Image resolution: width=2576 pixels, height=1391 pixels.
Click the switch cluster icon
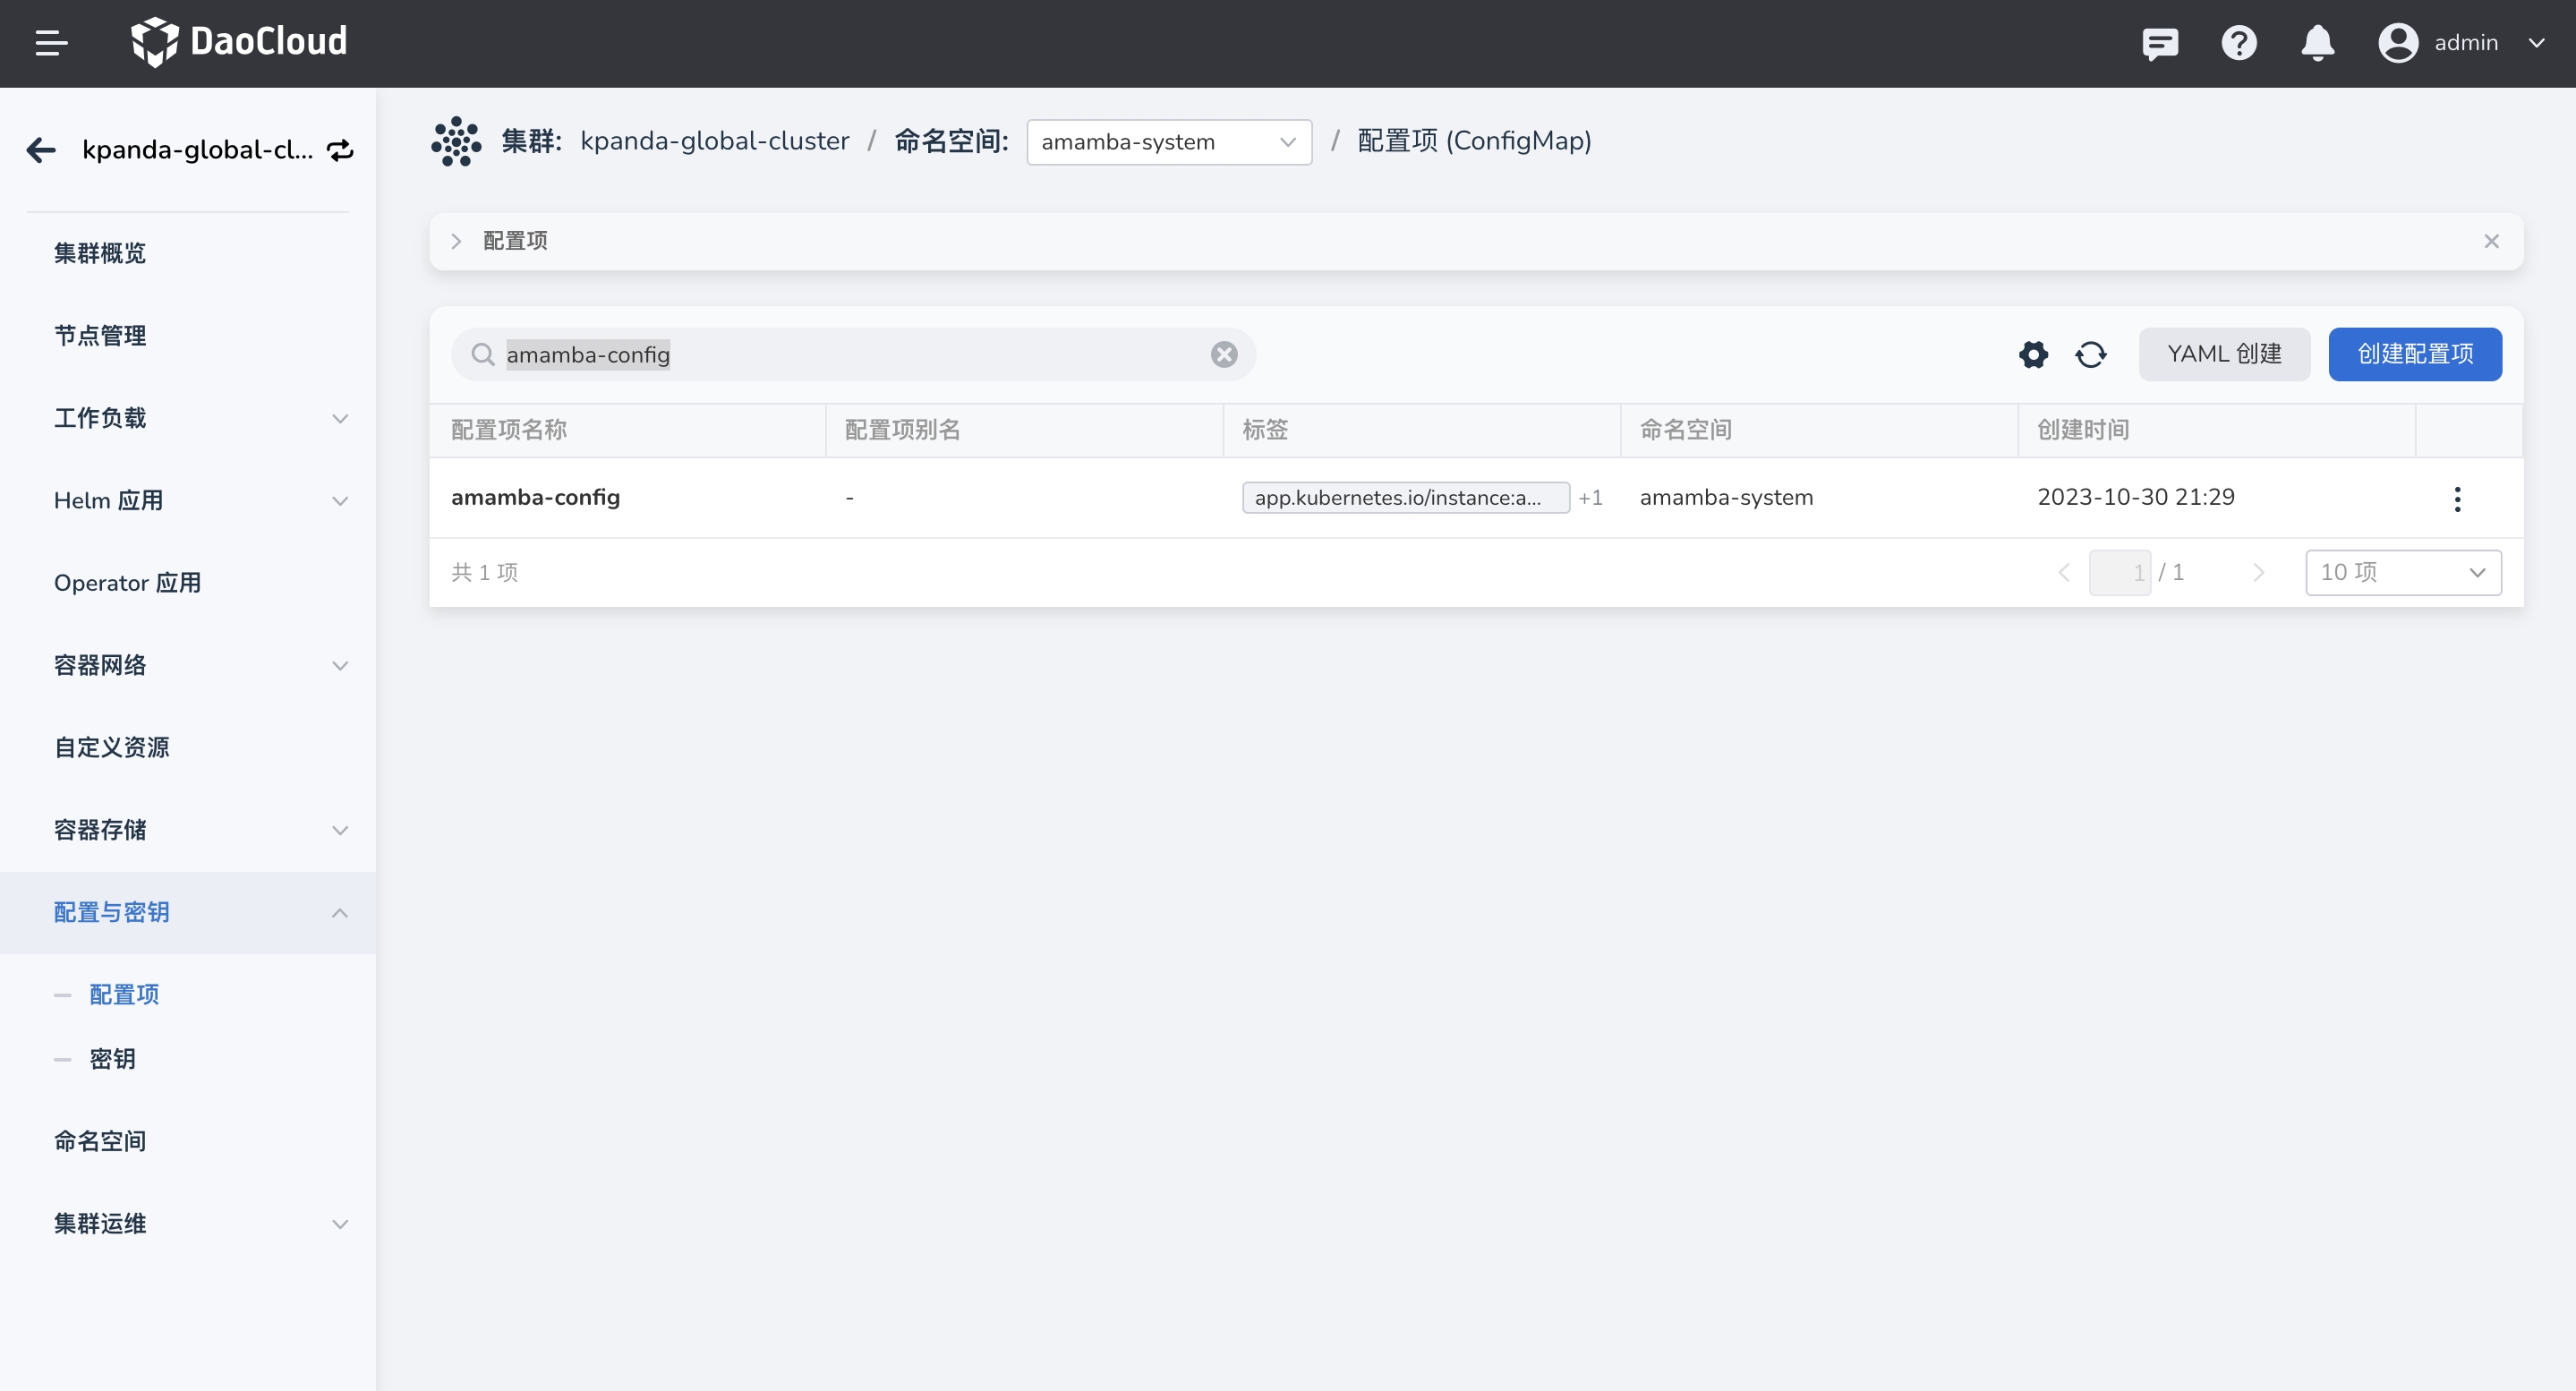(340, 150)
